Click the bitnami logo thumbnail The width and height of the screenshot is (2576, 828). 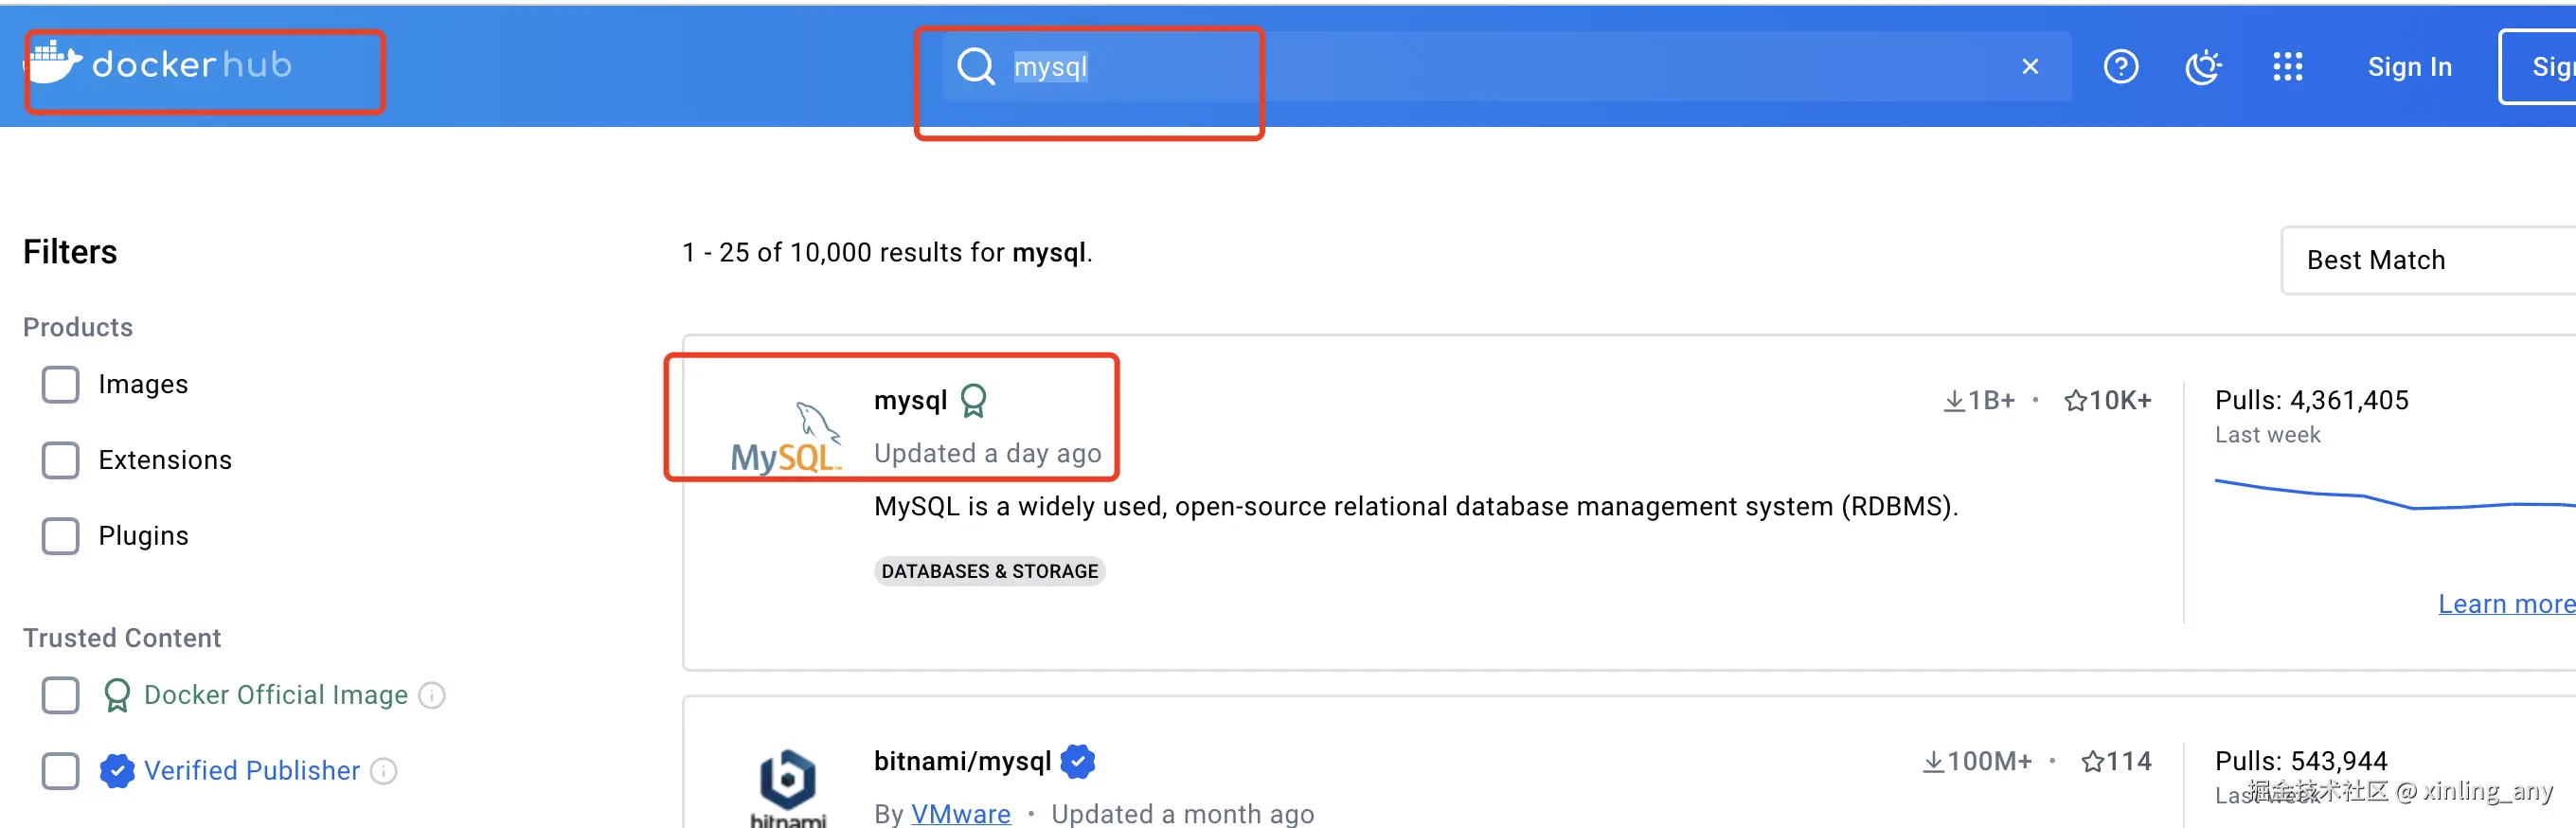click(788, 788)
